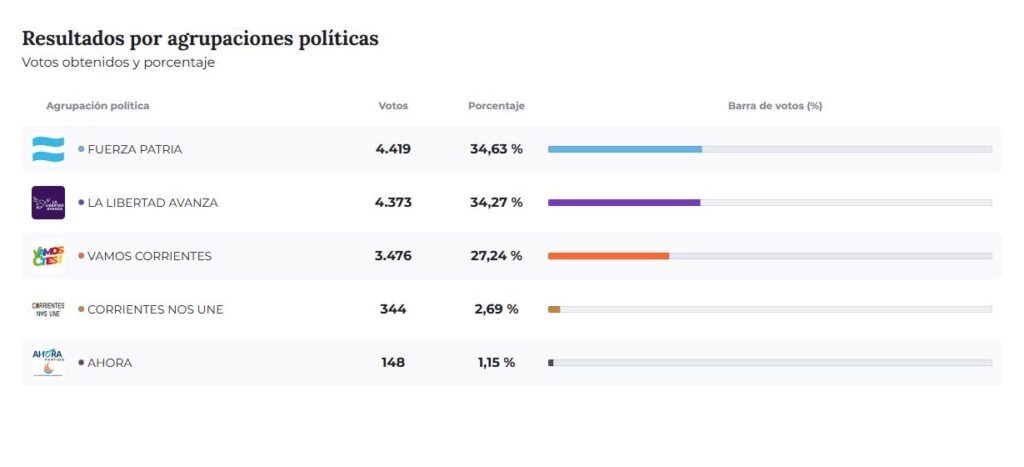Click the La Libertad Avanza purple logo
This screenshot has width=1024, height=467.
click(x=48, y=203)
